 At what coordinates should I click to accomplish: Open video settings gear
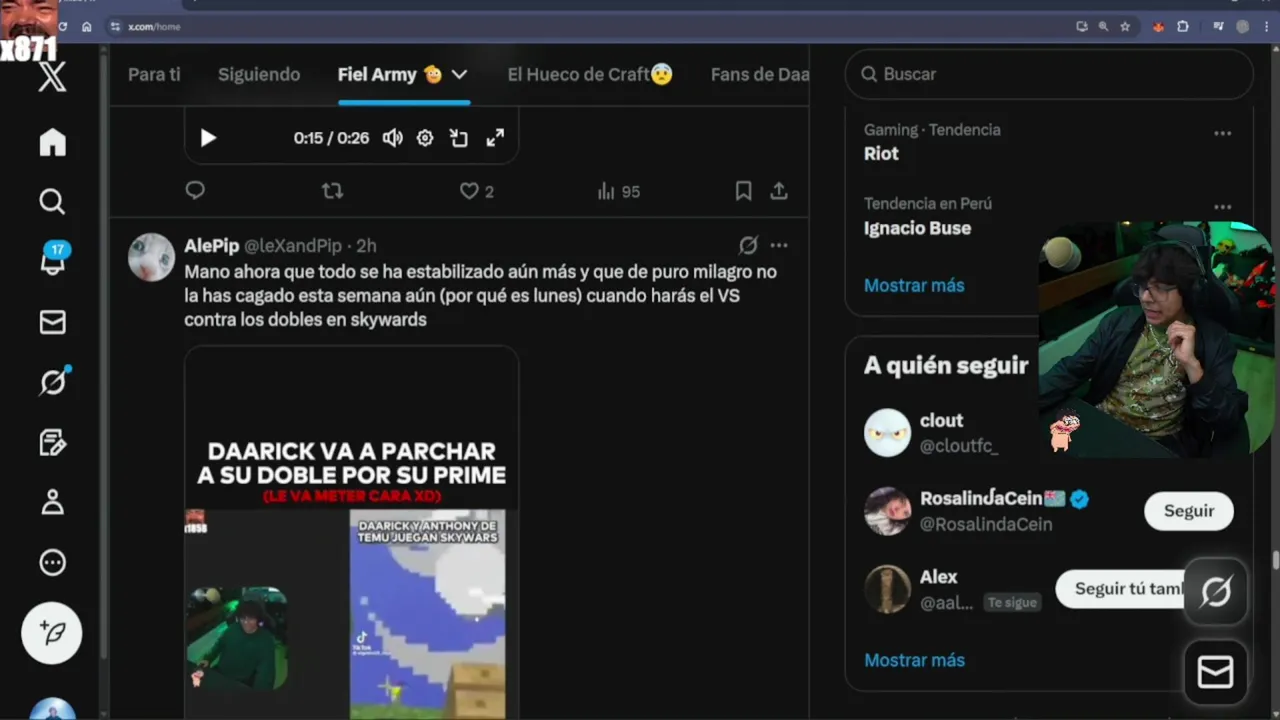425,138
